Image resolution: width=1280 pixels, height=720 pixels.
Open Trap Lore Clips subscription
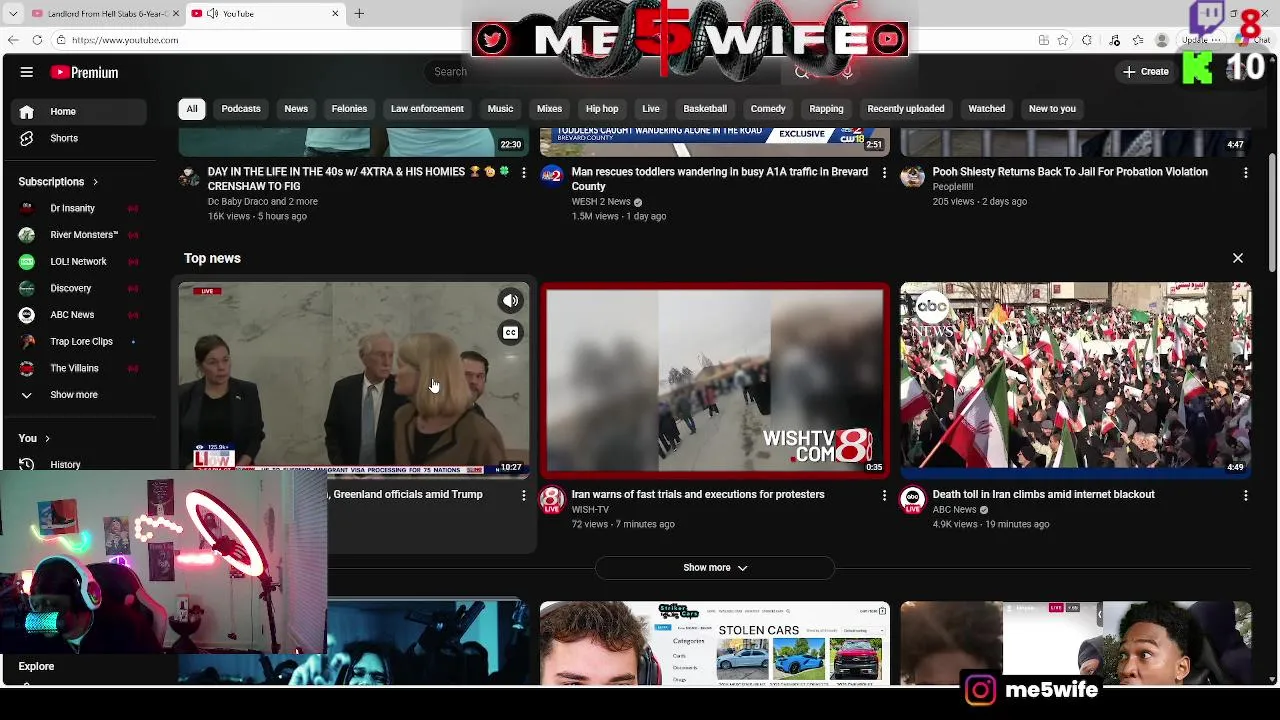[x=79, y=341]
